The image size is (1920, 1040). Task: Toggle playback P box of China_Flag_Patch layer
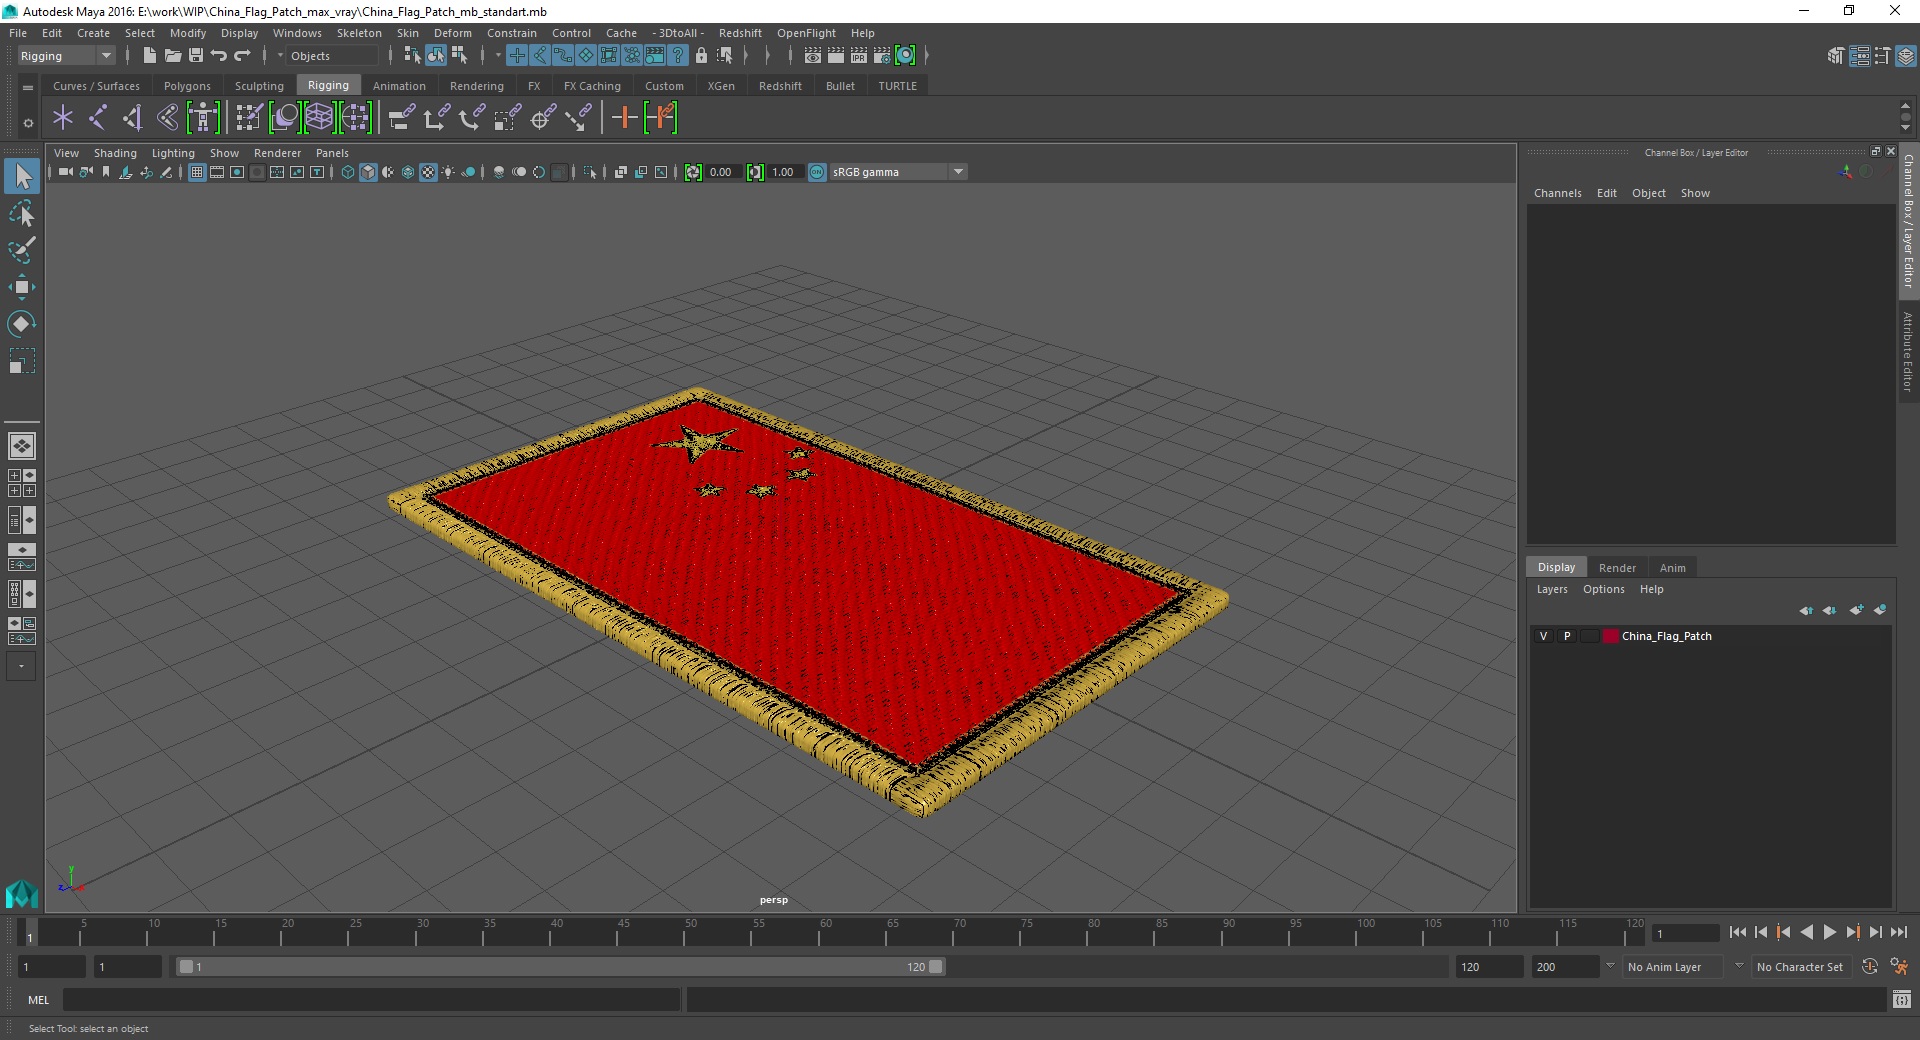tap(1567, 636)
